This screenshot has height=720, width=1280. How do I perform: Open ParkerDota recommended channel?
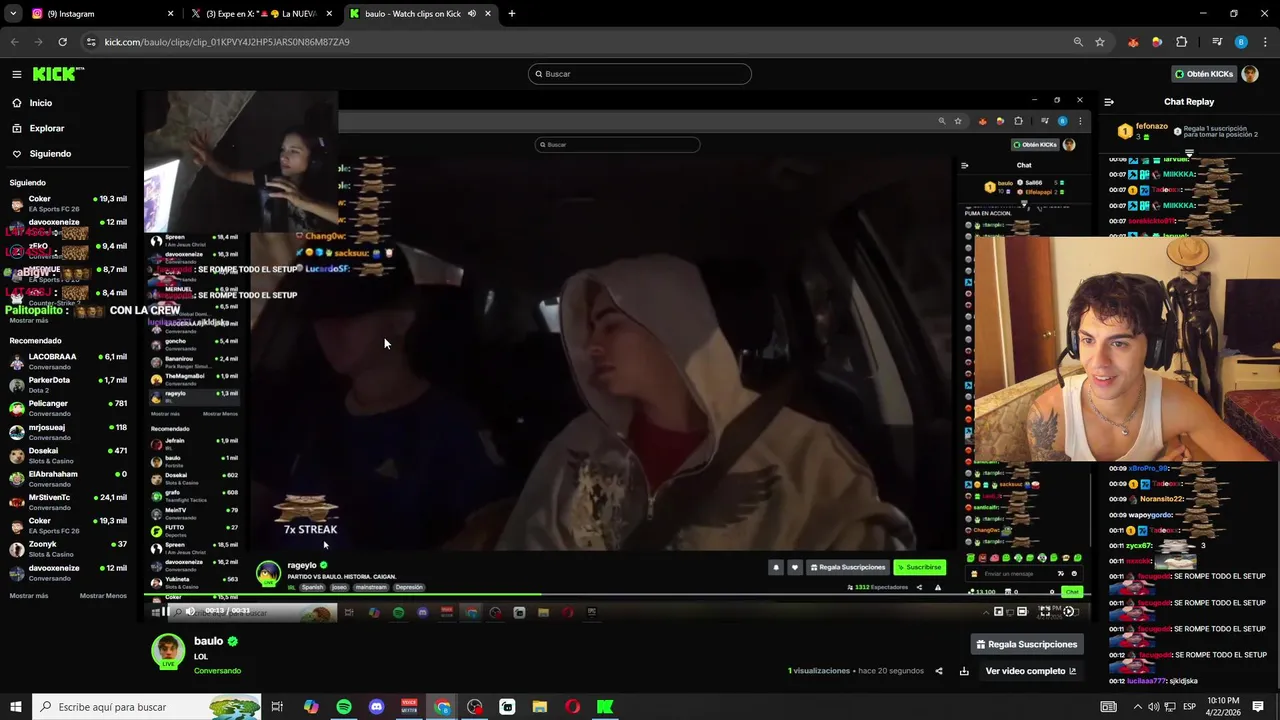68,385
